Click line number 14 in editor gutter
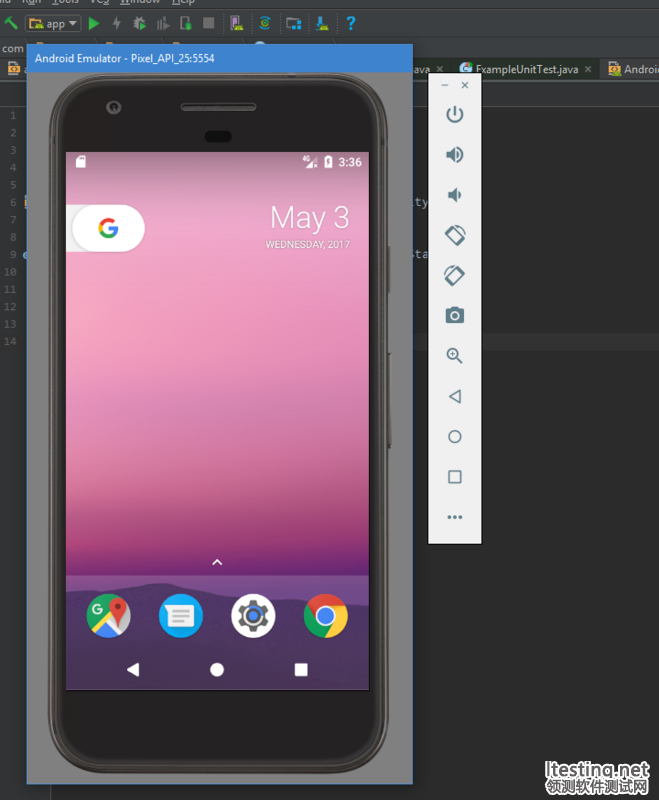Image resolution: width=659 pixels, height=800 pixels. coord(11,341)
